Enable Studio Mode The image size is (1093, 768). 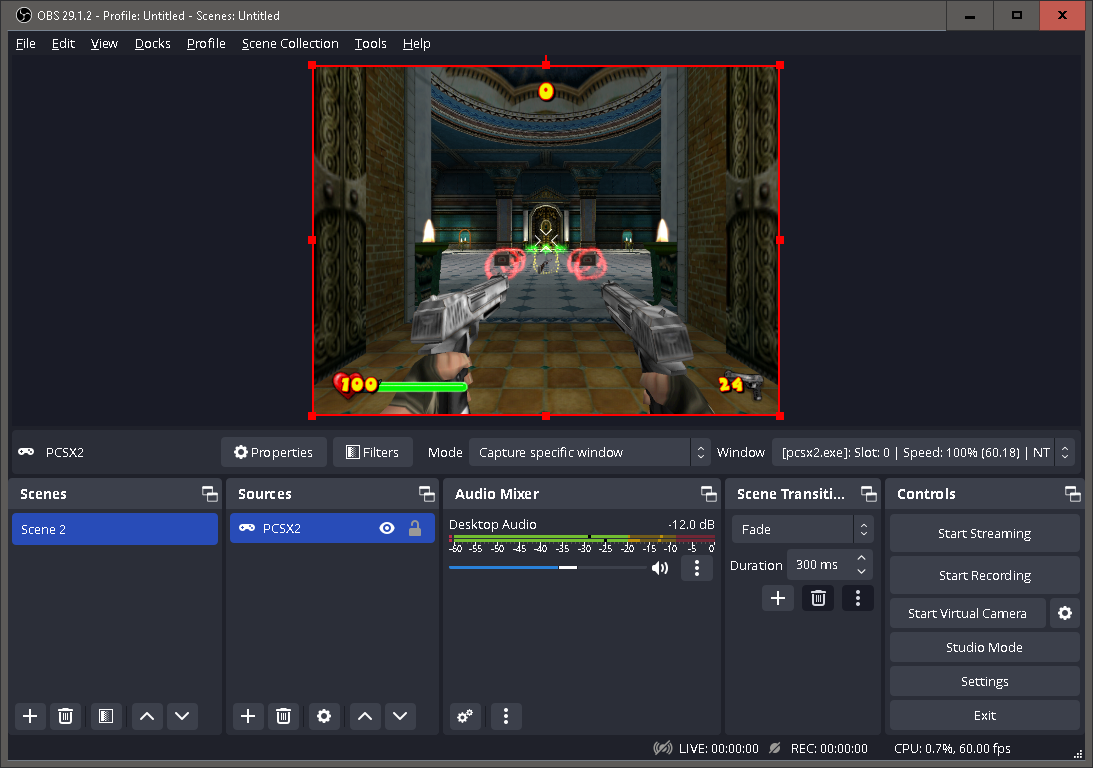pos(984,647)
